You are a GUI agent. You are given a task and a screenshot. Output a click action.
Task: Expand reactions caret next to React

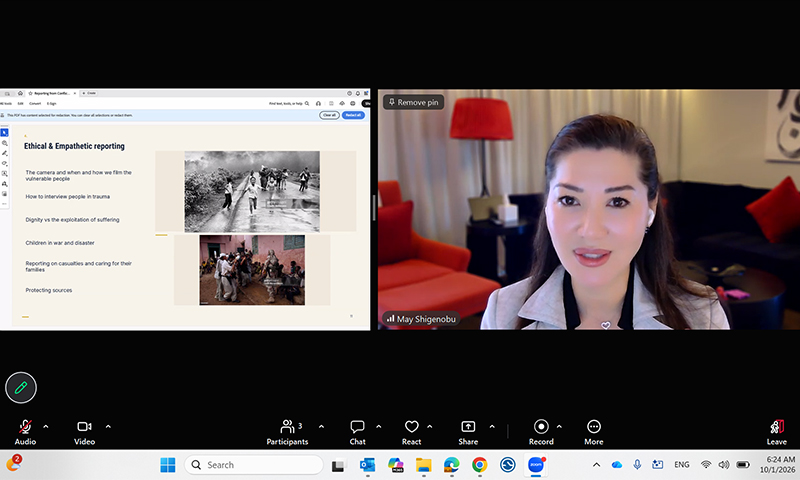[x=430, y=426]
